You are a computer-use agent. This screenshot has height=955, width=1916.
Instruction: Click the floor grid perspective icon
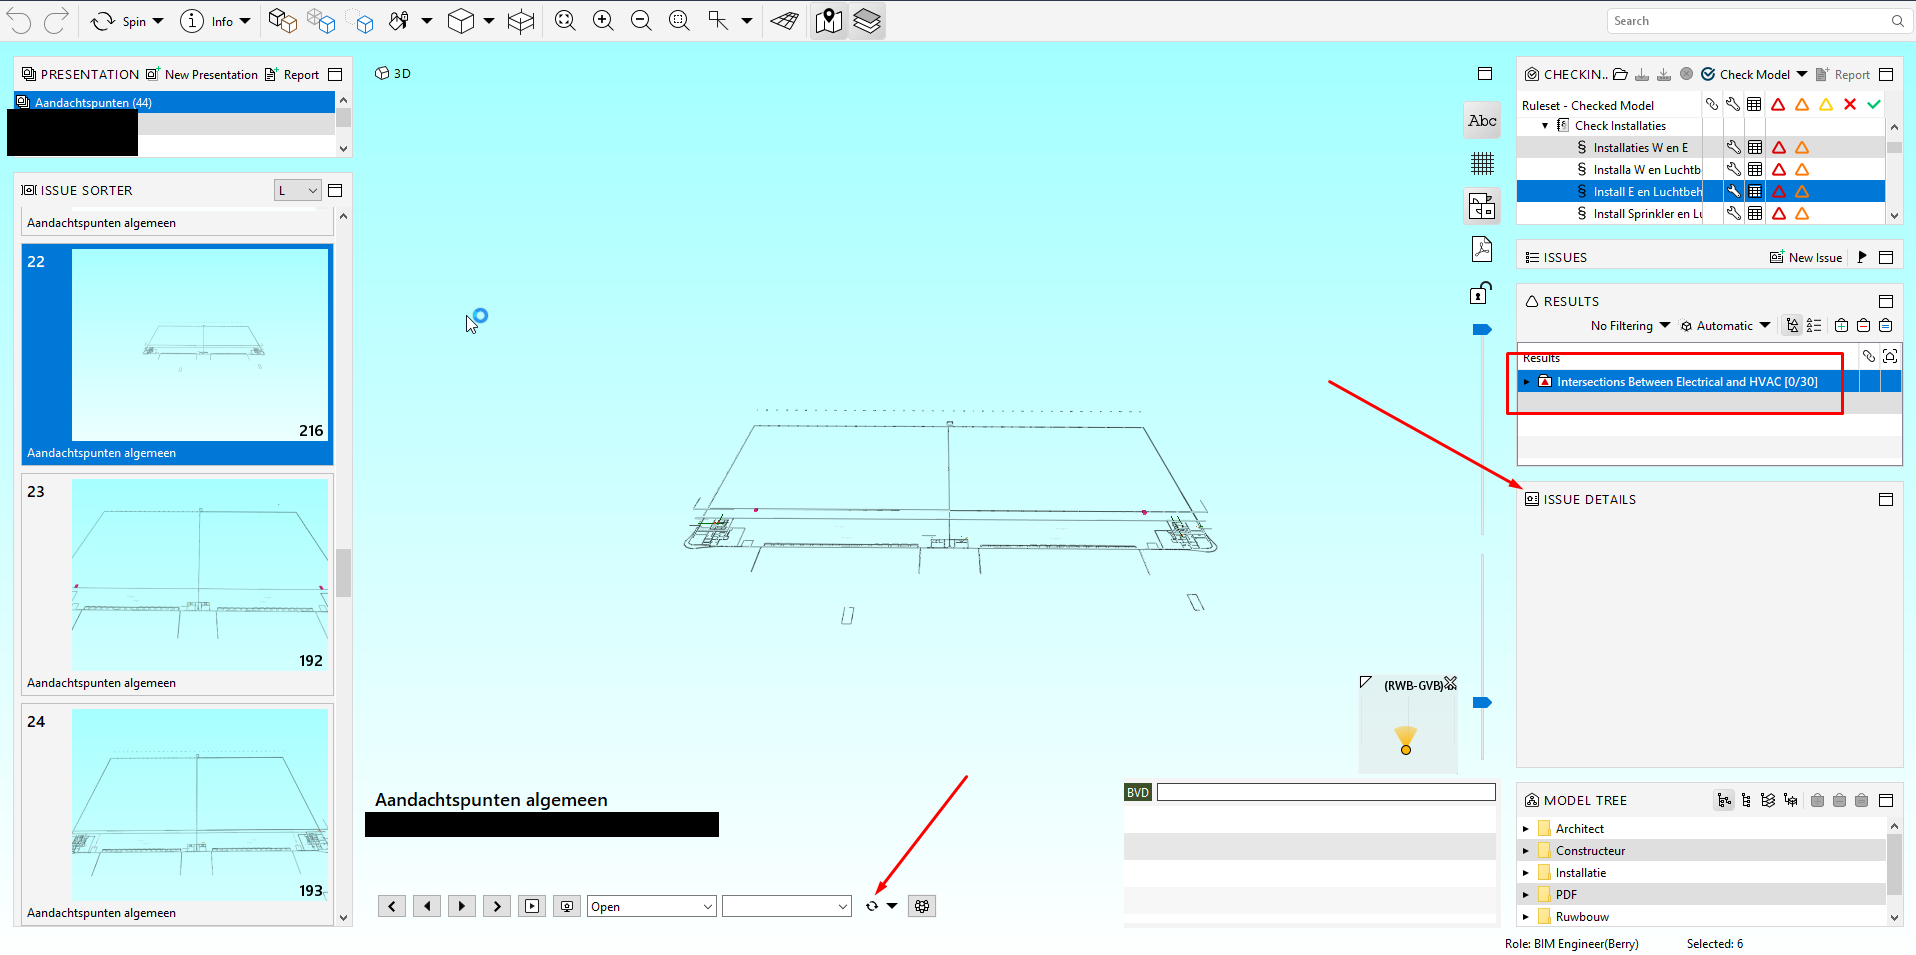(785, 21)
